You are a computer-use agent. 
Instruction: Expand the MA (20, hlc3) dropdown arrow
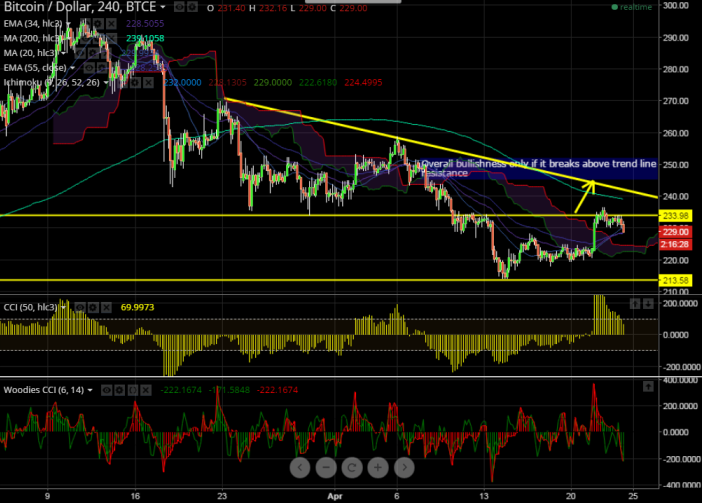coord(64,53)
